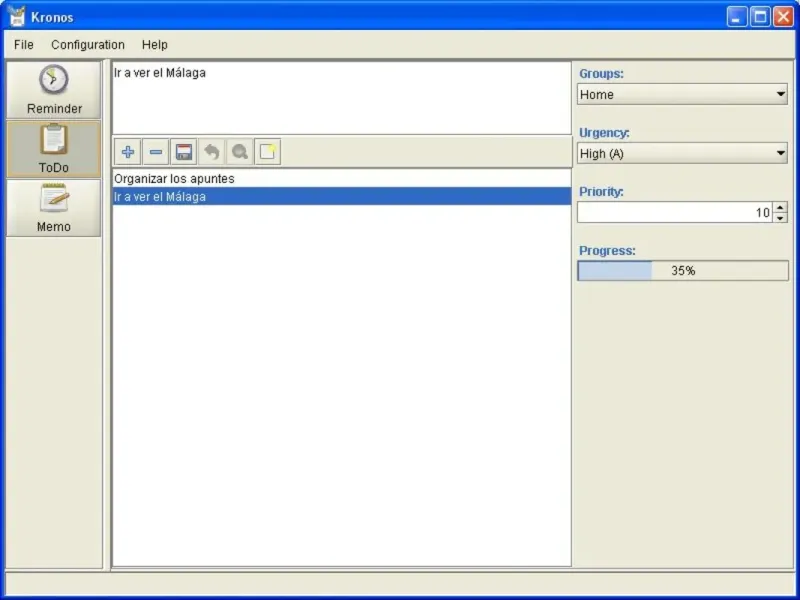
Task: Click in the task description text area
Action: coord(341,98)
